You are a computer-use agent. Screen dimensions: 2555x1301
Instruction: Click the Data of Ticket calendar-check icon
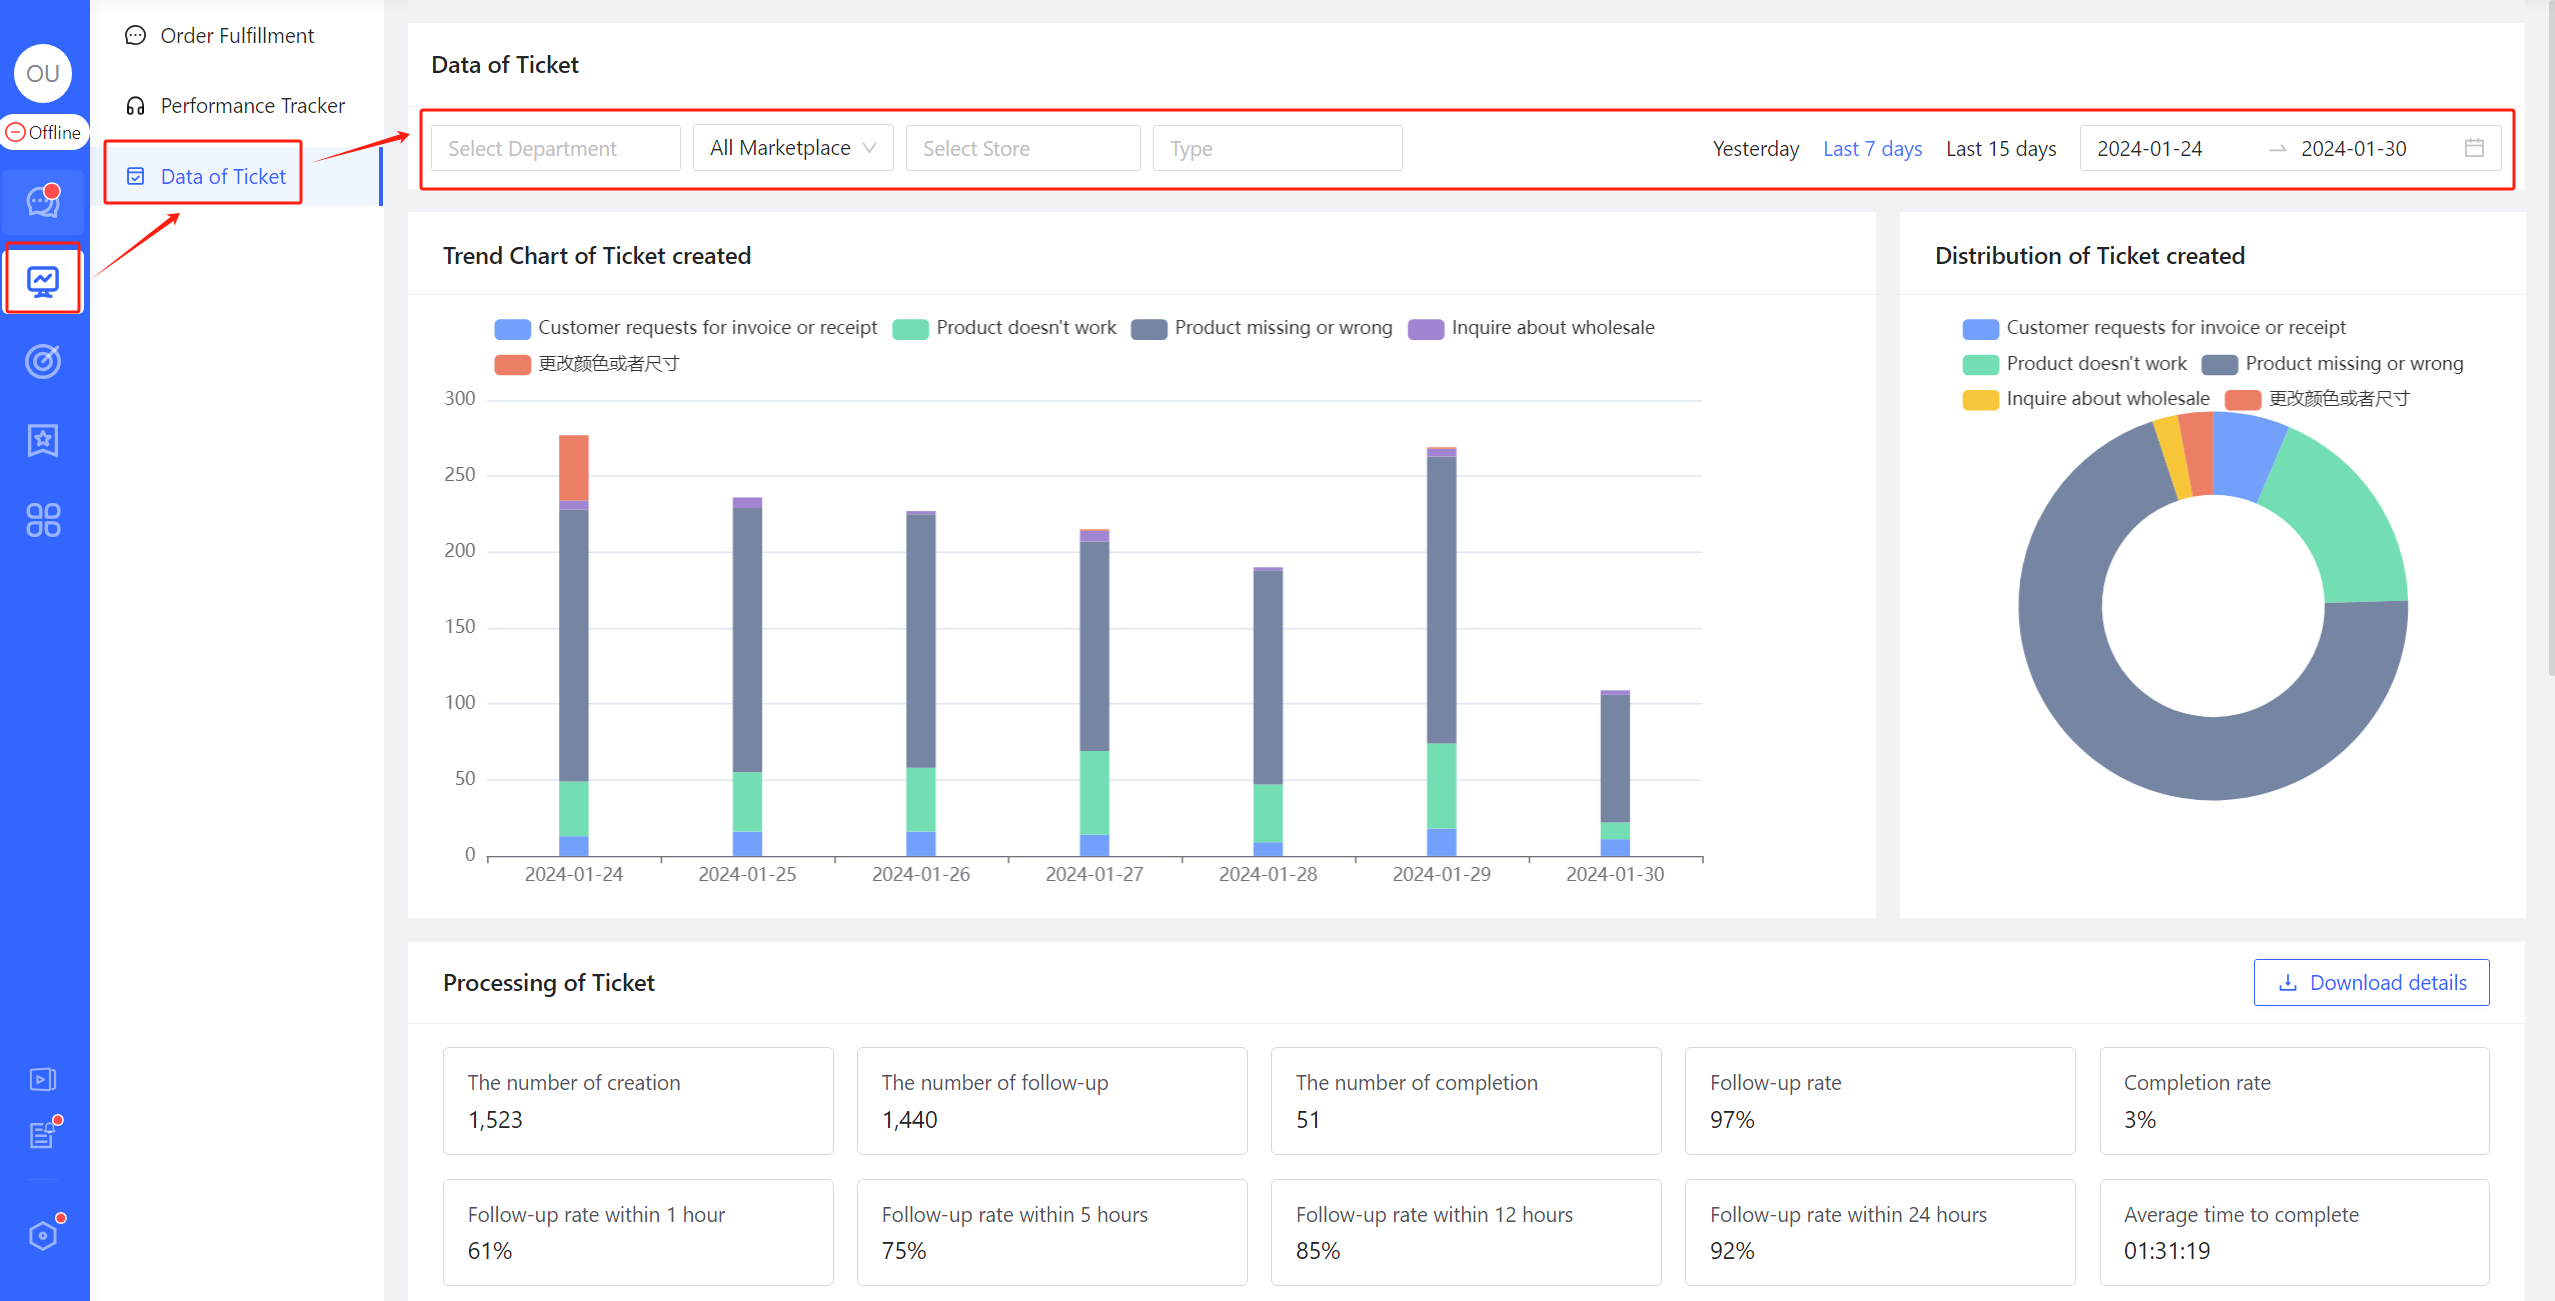pyautogui.click(x=136, y=176)
